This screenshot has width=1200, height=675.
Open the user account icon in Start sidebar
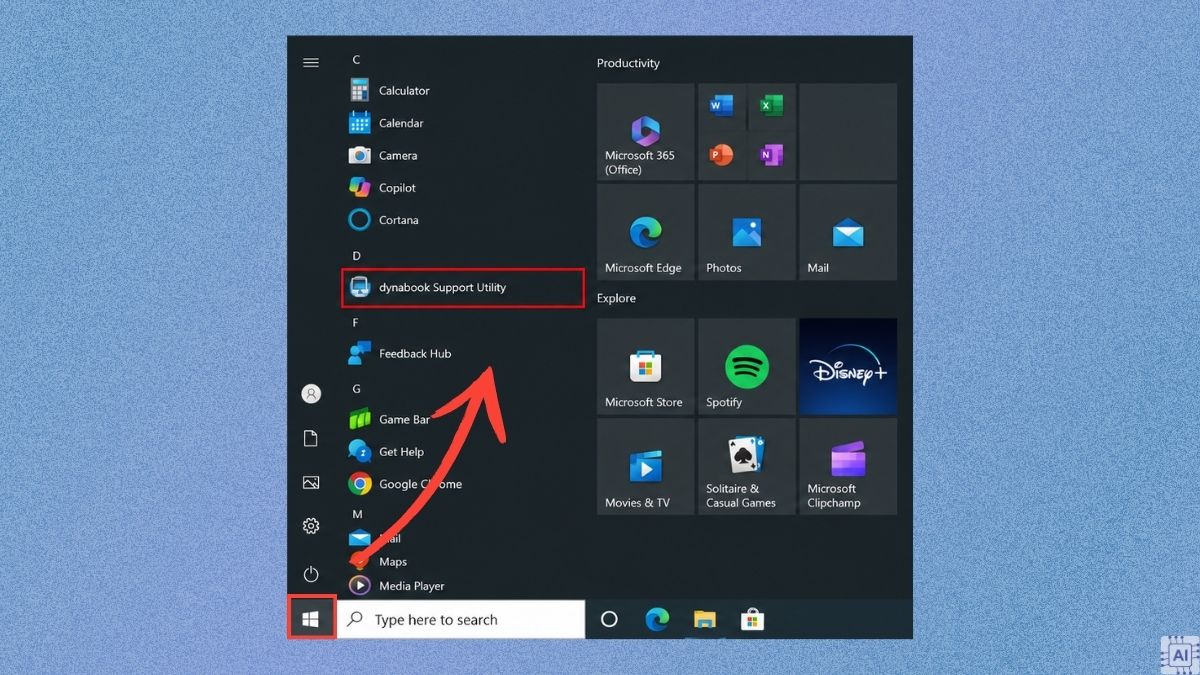click(x=311, y=394)
